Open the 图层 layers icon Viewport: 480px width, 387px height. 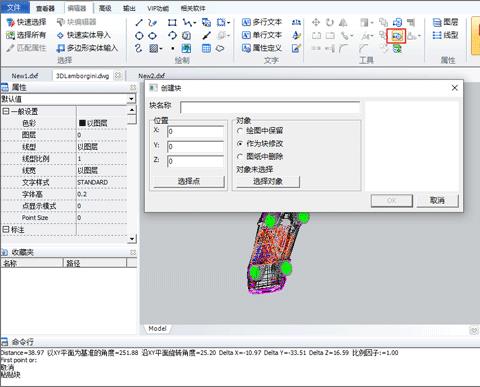[x=437, y=22]
